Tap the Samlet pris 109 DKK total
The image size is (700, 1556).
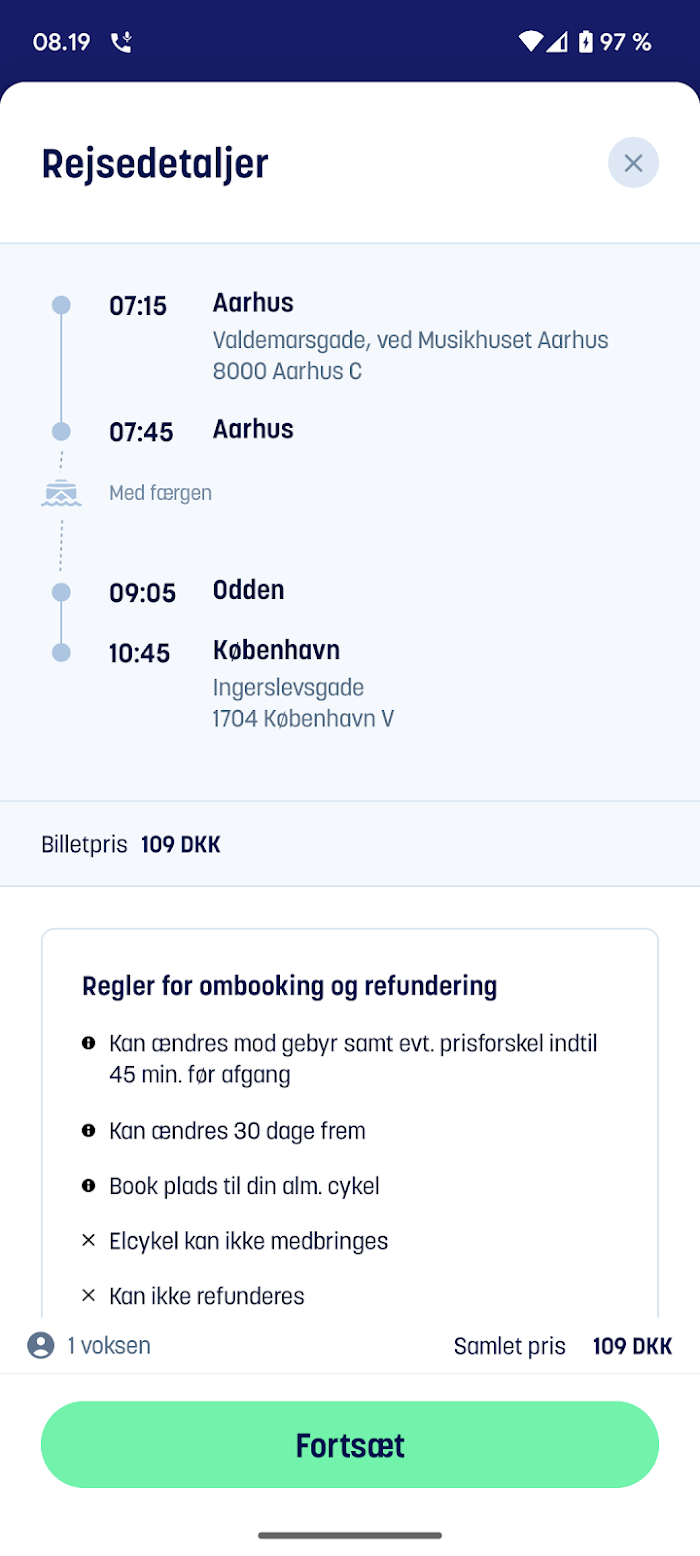click(x=563, y=1345)
